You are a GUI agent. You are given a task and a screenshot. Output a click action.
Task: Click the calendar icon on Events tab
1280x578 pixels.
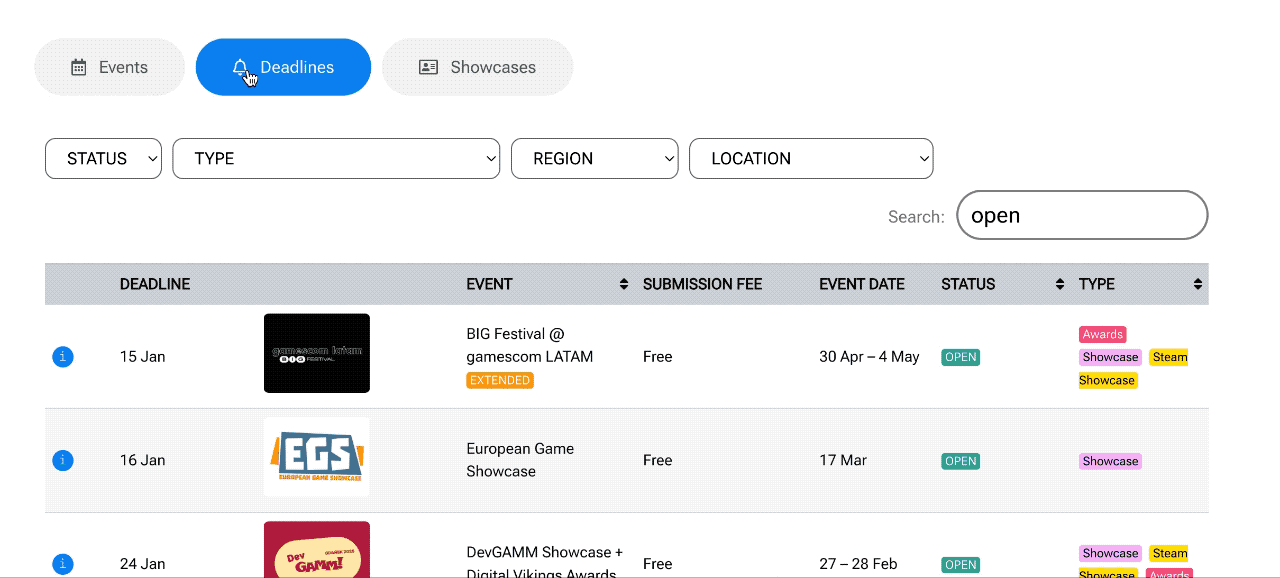[x=79, y=67]
